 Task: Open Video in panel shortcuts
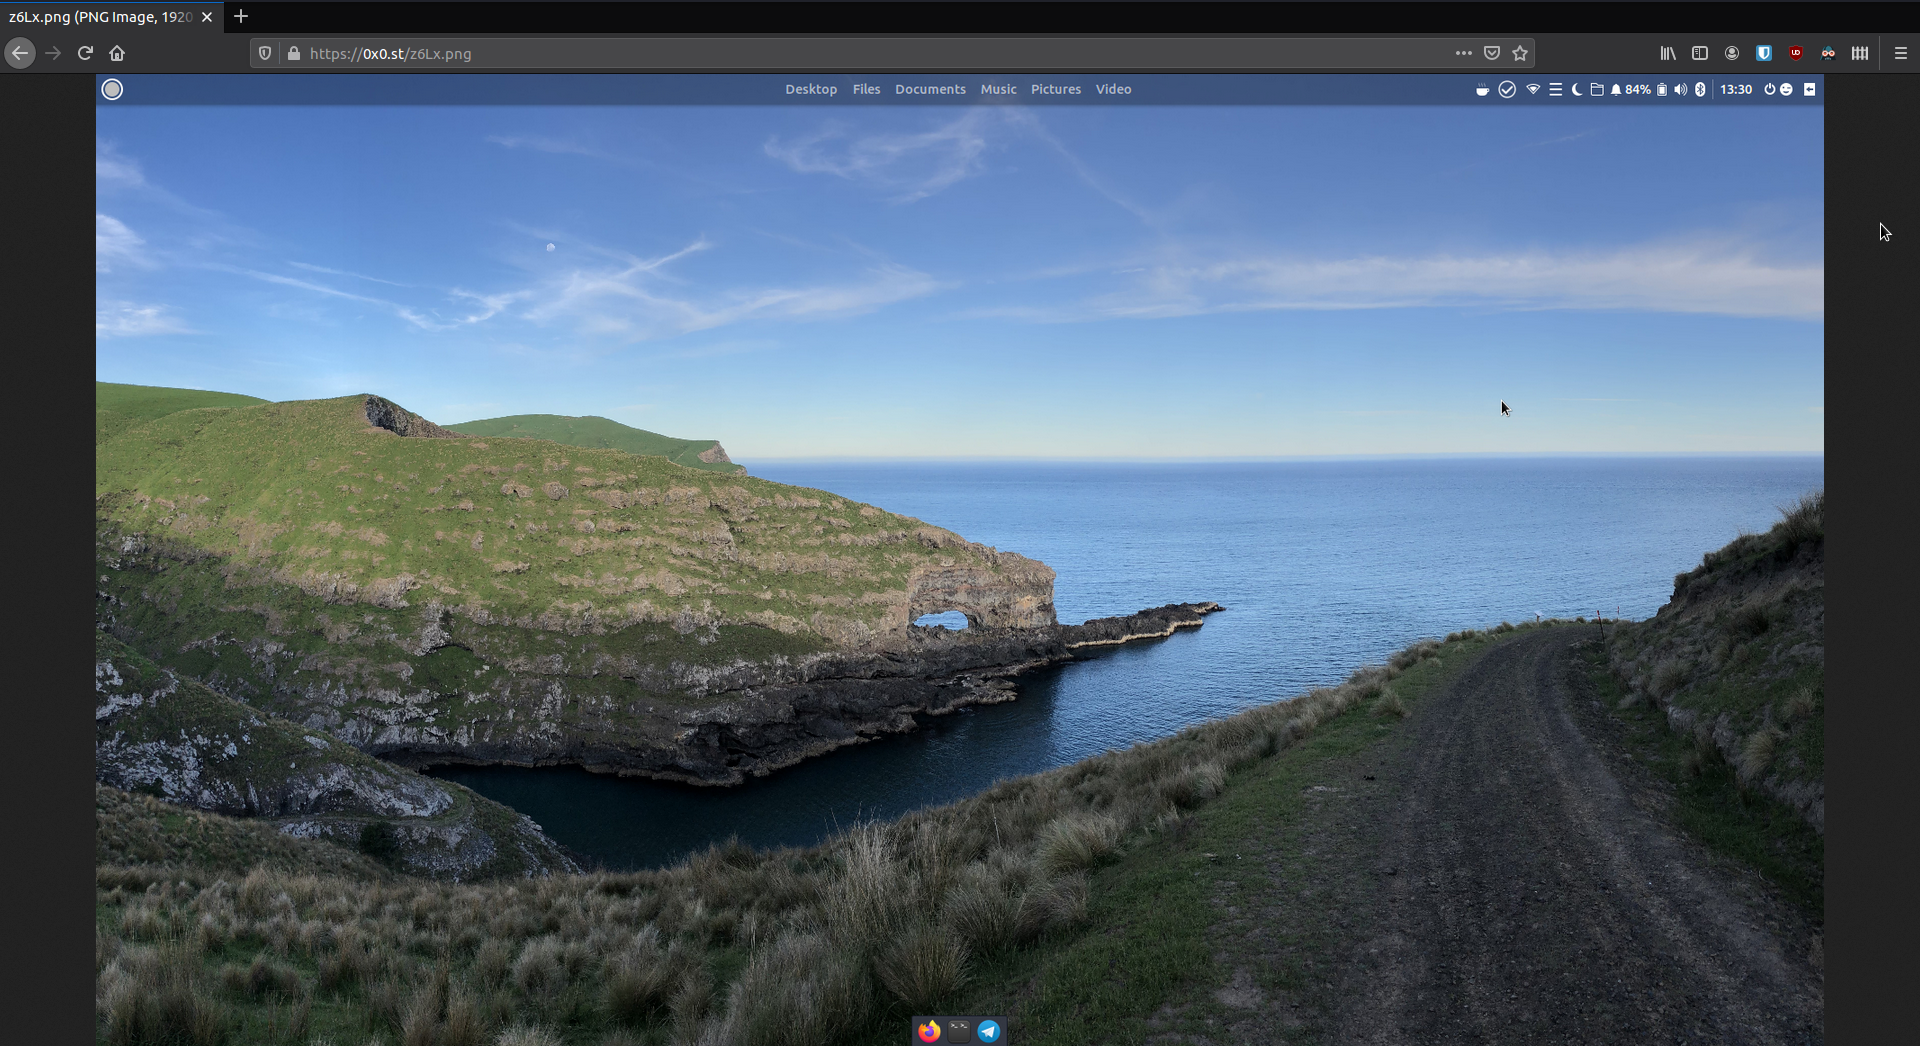click(x=1113, y=89)
